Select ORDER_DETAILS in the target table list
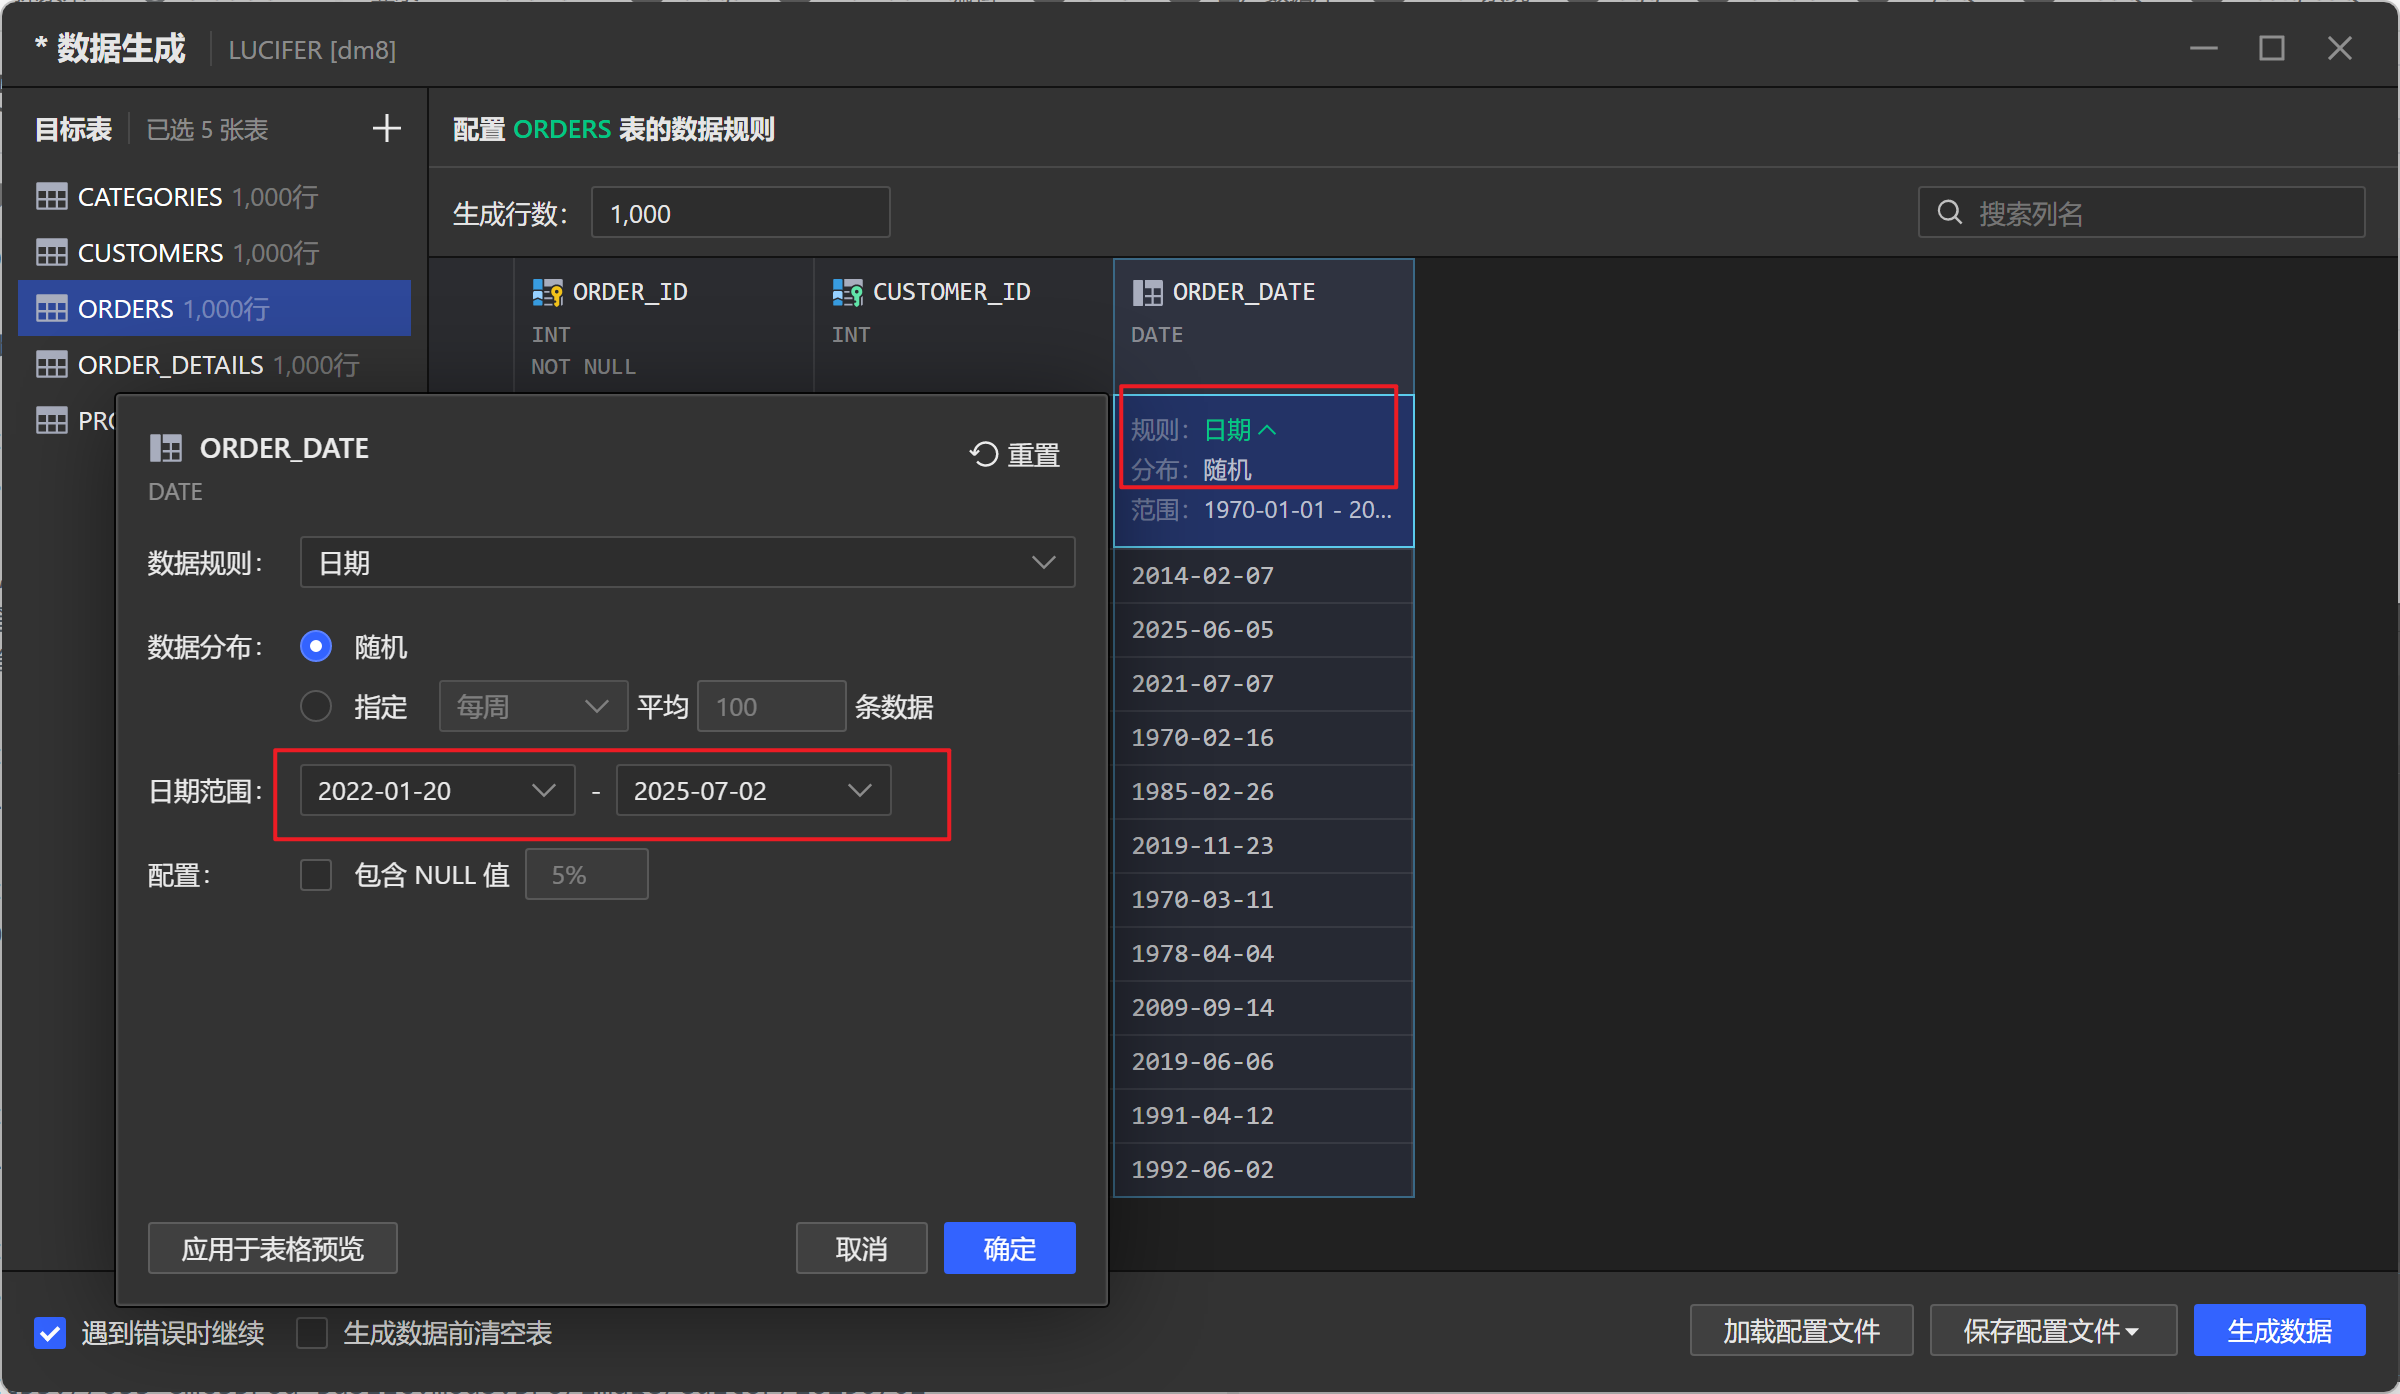The width and height of the screenshot is (2400, 1394). tap(170, 364)
